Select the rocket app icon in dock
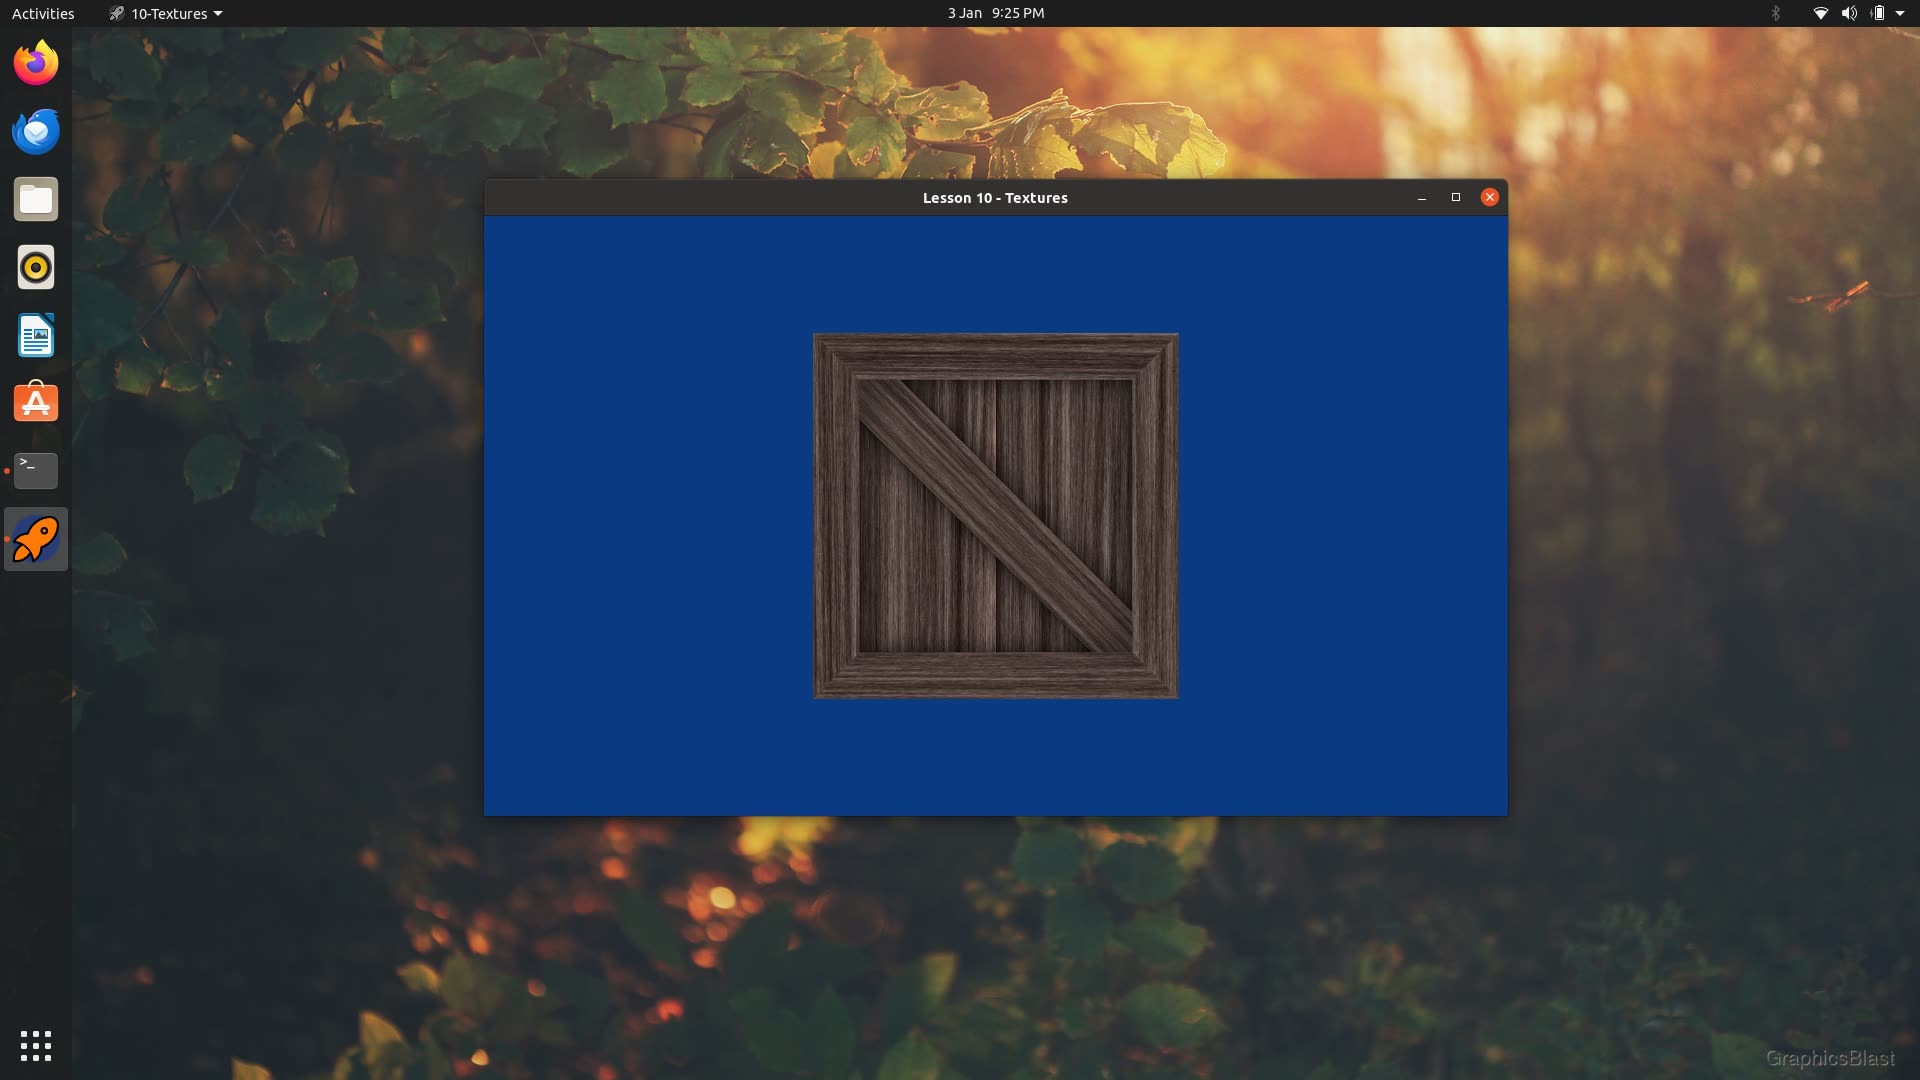The height and width of the screenshot is (1080, 1920). pos(36,539)
